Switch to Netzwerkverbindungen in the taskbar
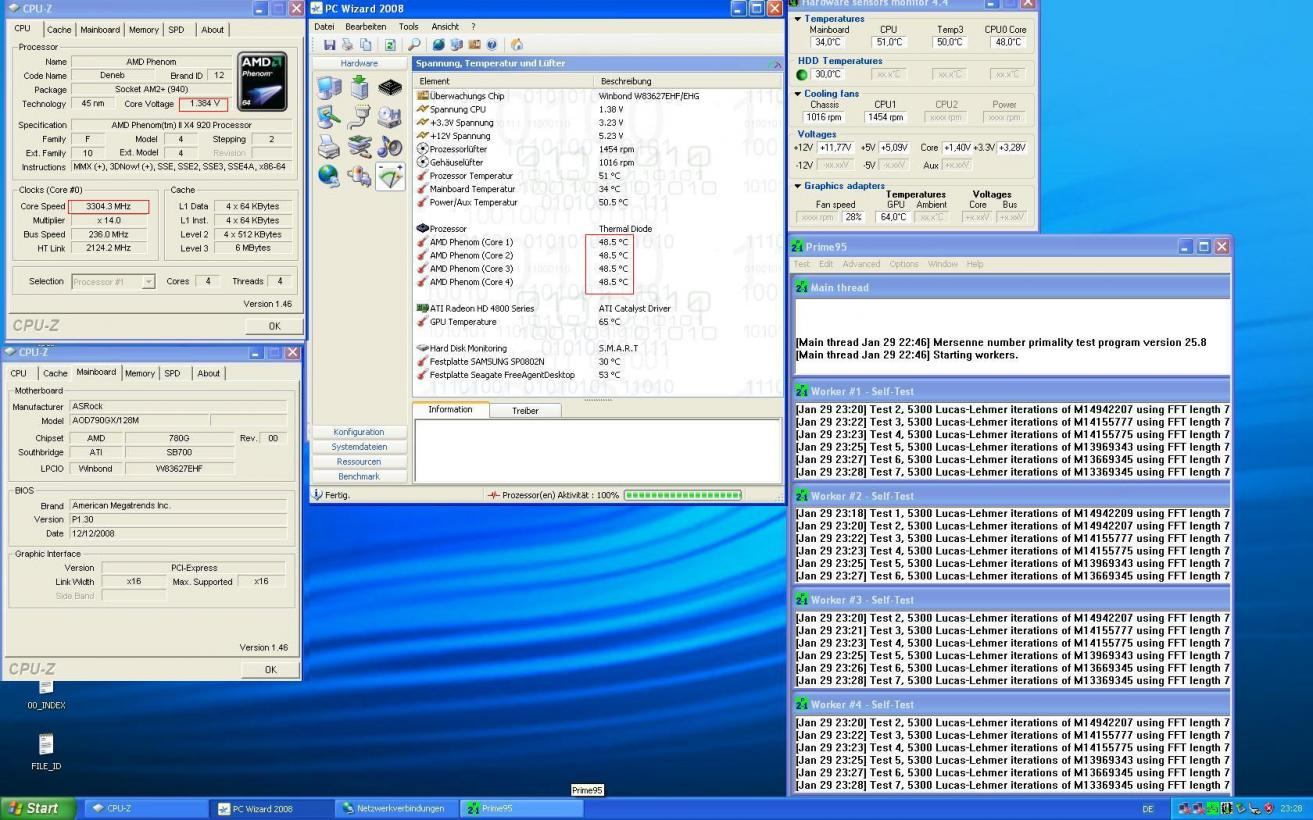The image size is (1313, 820). (397, 808)
